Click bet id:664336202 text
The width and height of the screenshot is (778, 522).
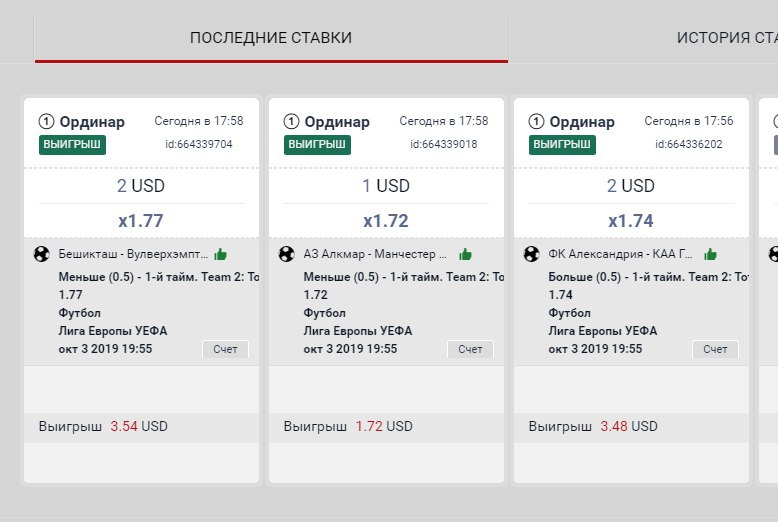pyautogui.click(x=689, y=144)
